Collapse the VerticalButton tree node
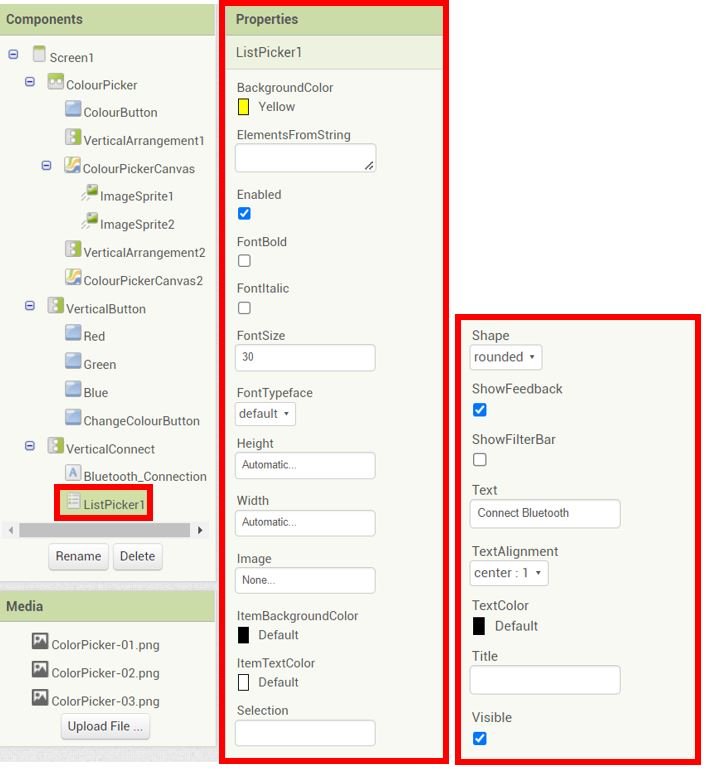708x769 pixels. (30, 306)
